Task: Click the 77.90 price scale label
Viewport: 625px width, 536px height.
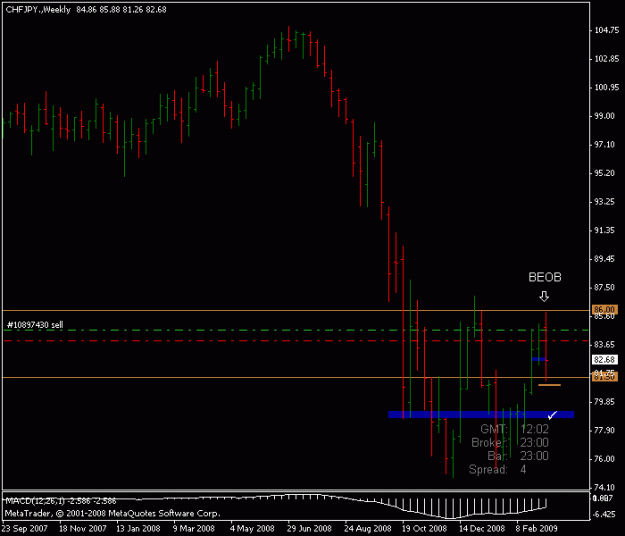Action: (604, 430)
